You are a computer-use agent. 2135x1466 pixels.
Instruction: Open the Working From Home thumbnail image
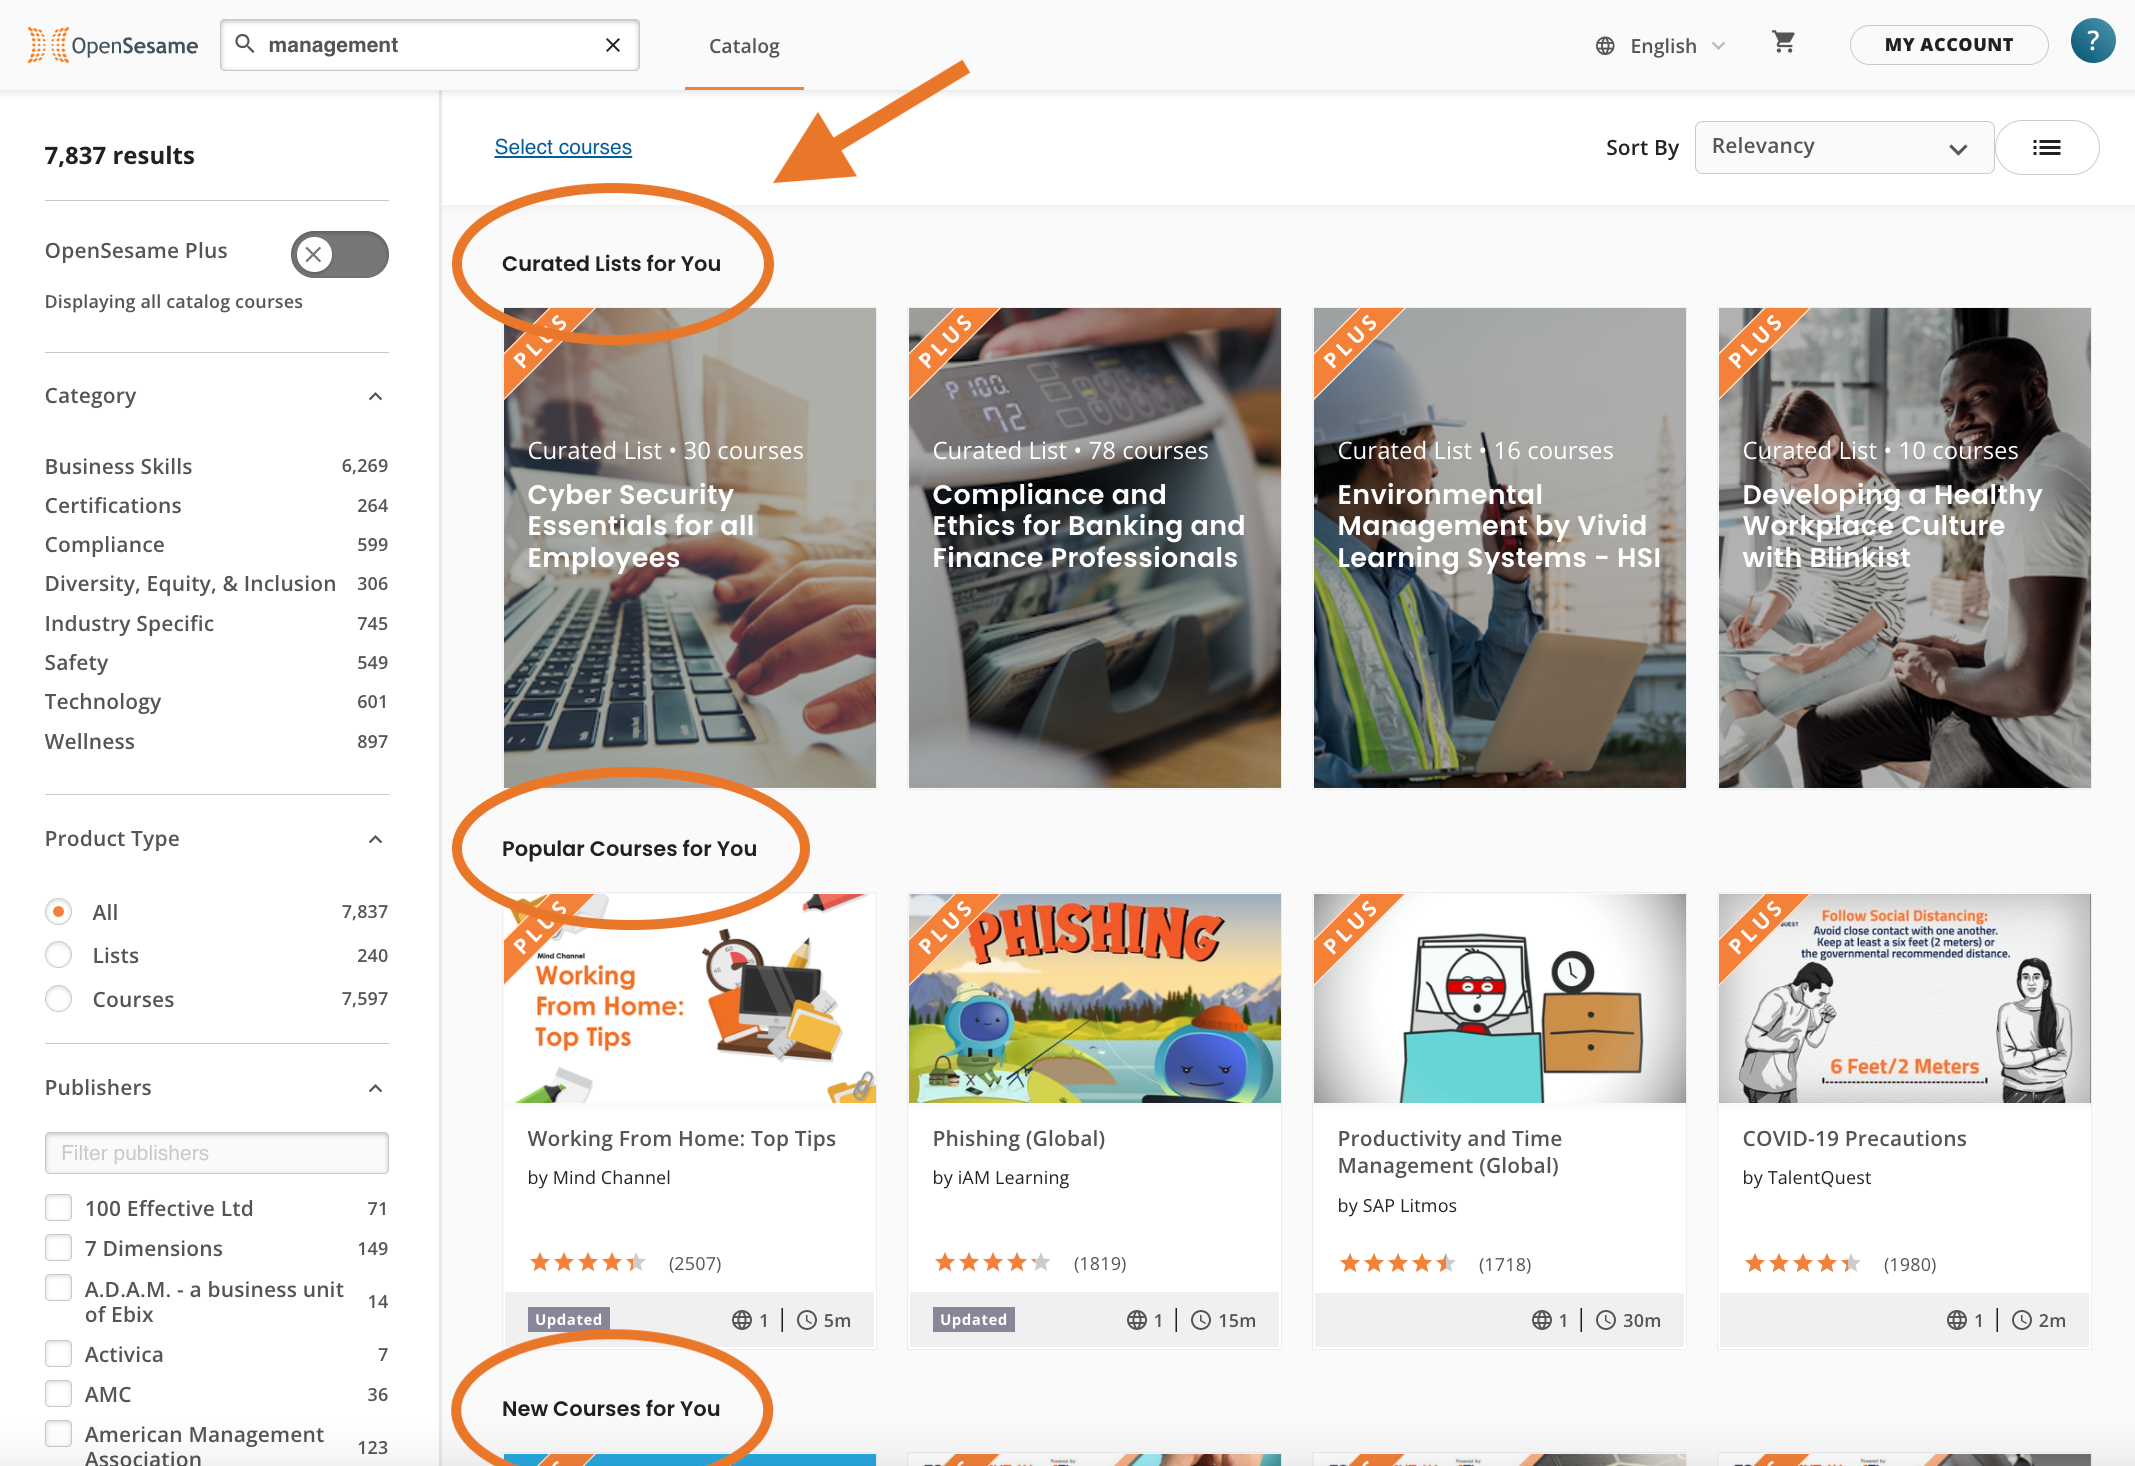[x=690, y=998]
